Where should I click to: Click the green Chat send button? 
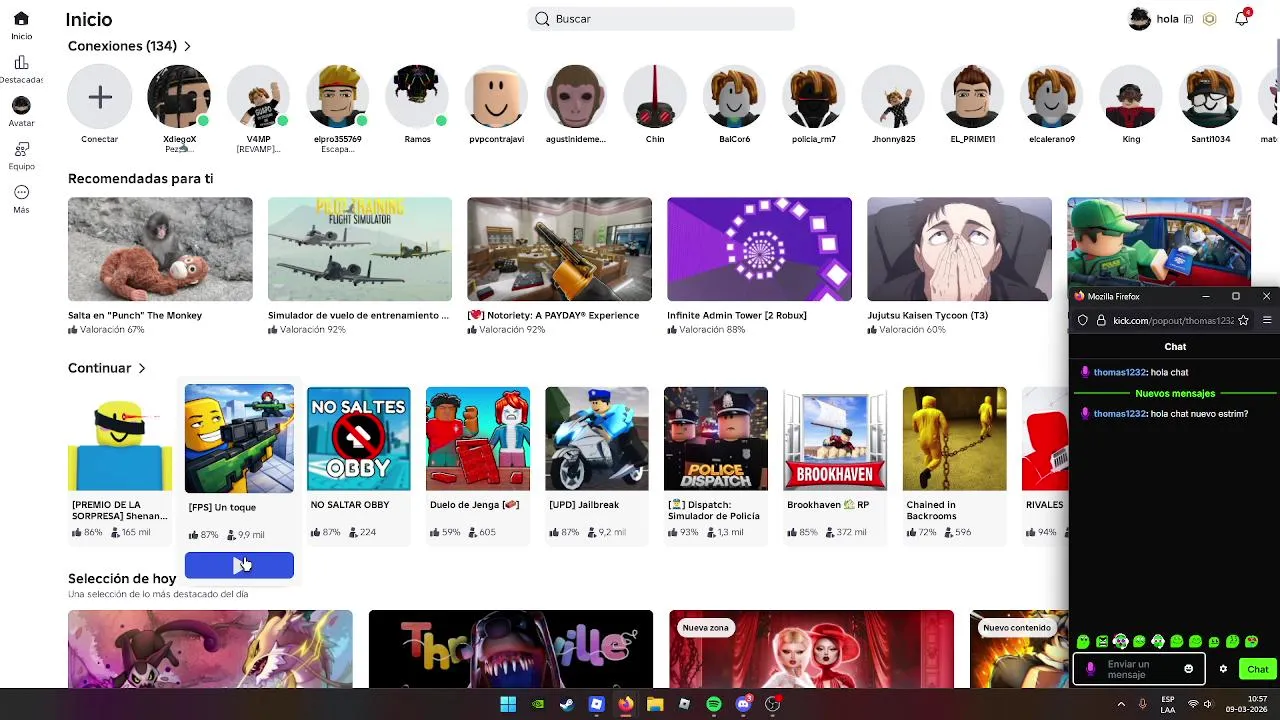coord(1257,669)
